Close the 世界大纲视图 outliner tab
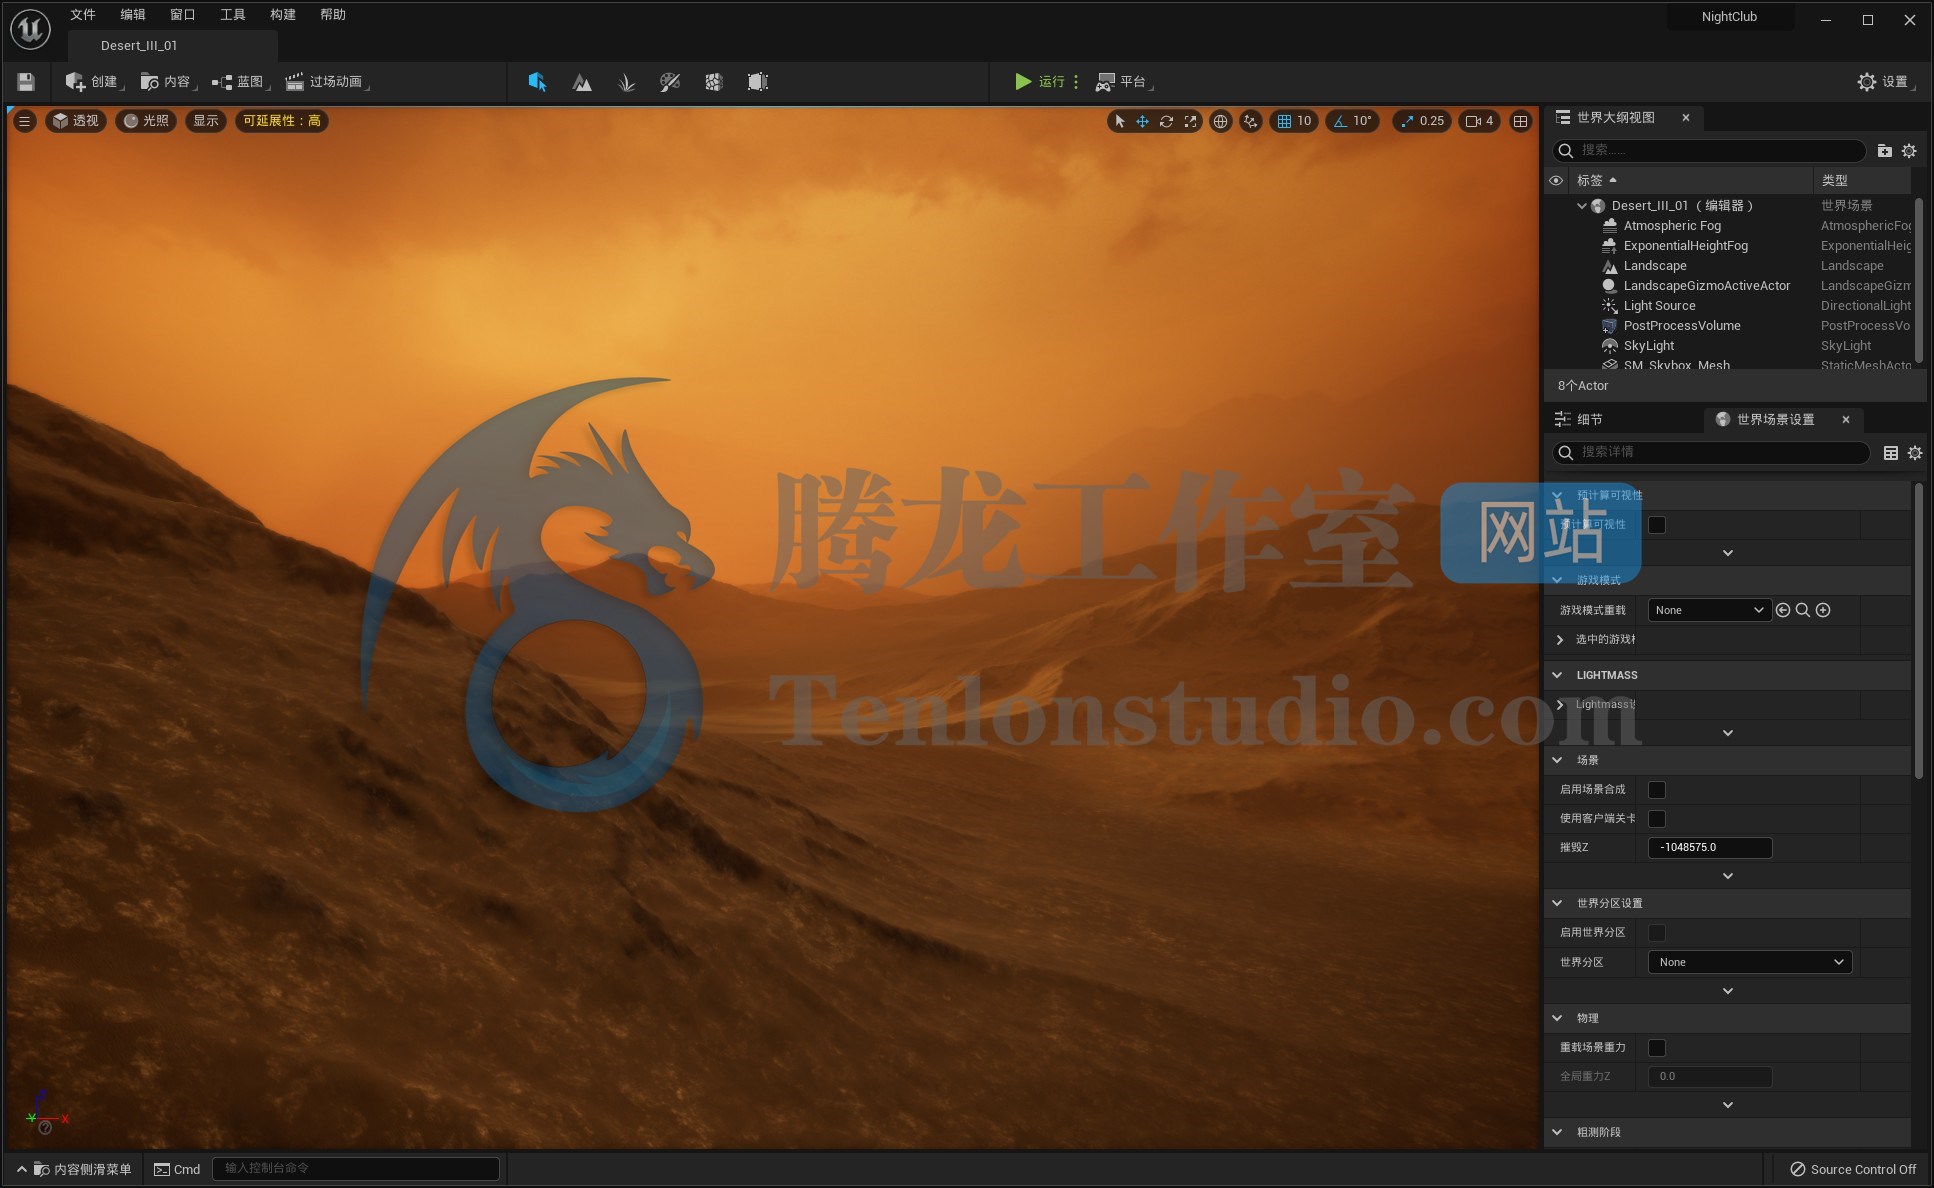This screenshot has width=1934, height=1188. click(x=1686, y=118)
